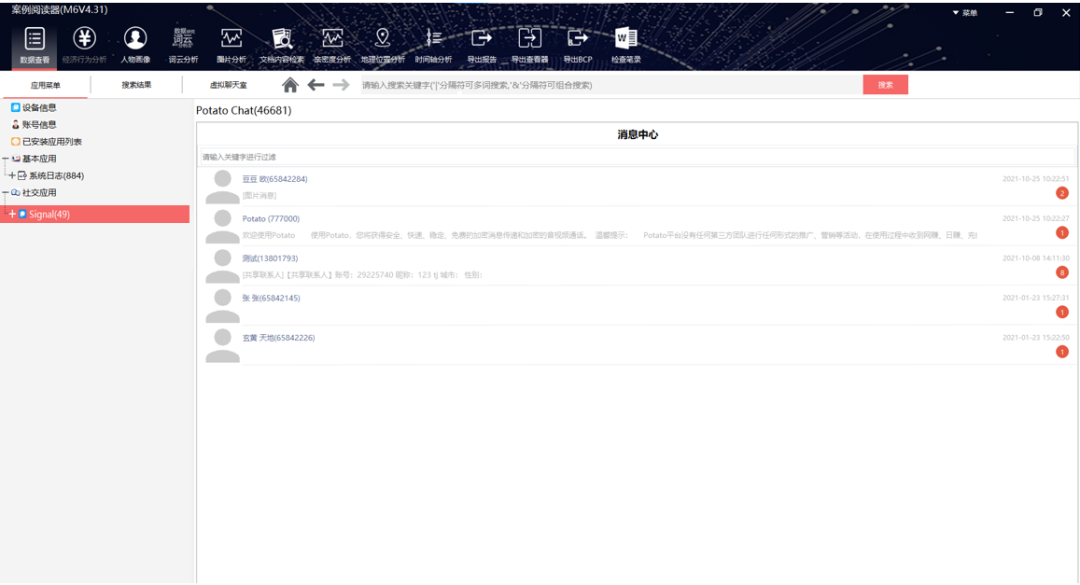Viewport: 1080px width, 585px height.
Task: Click the avatar of 玄黄 天地
Action: [x=222, y=346]
